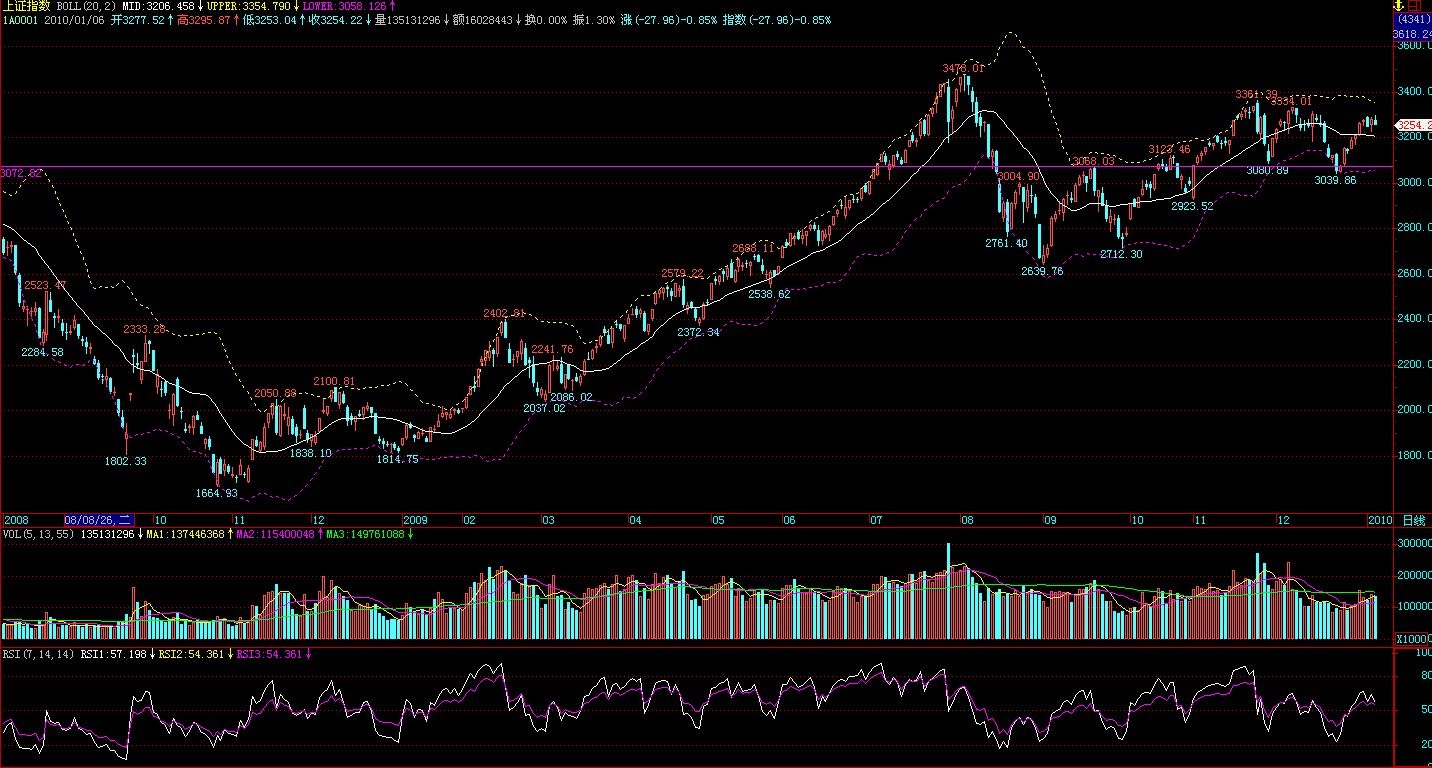Viewport: 1432px width, 768px height.
Task: Click the open price 开3277.52
Action: coord(139,20)
